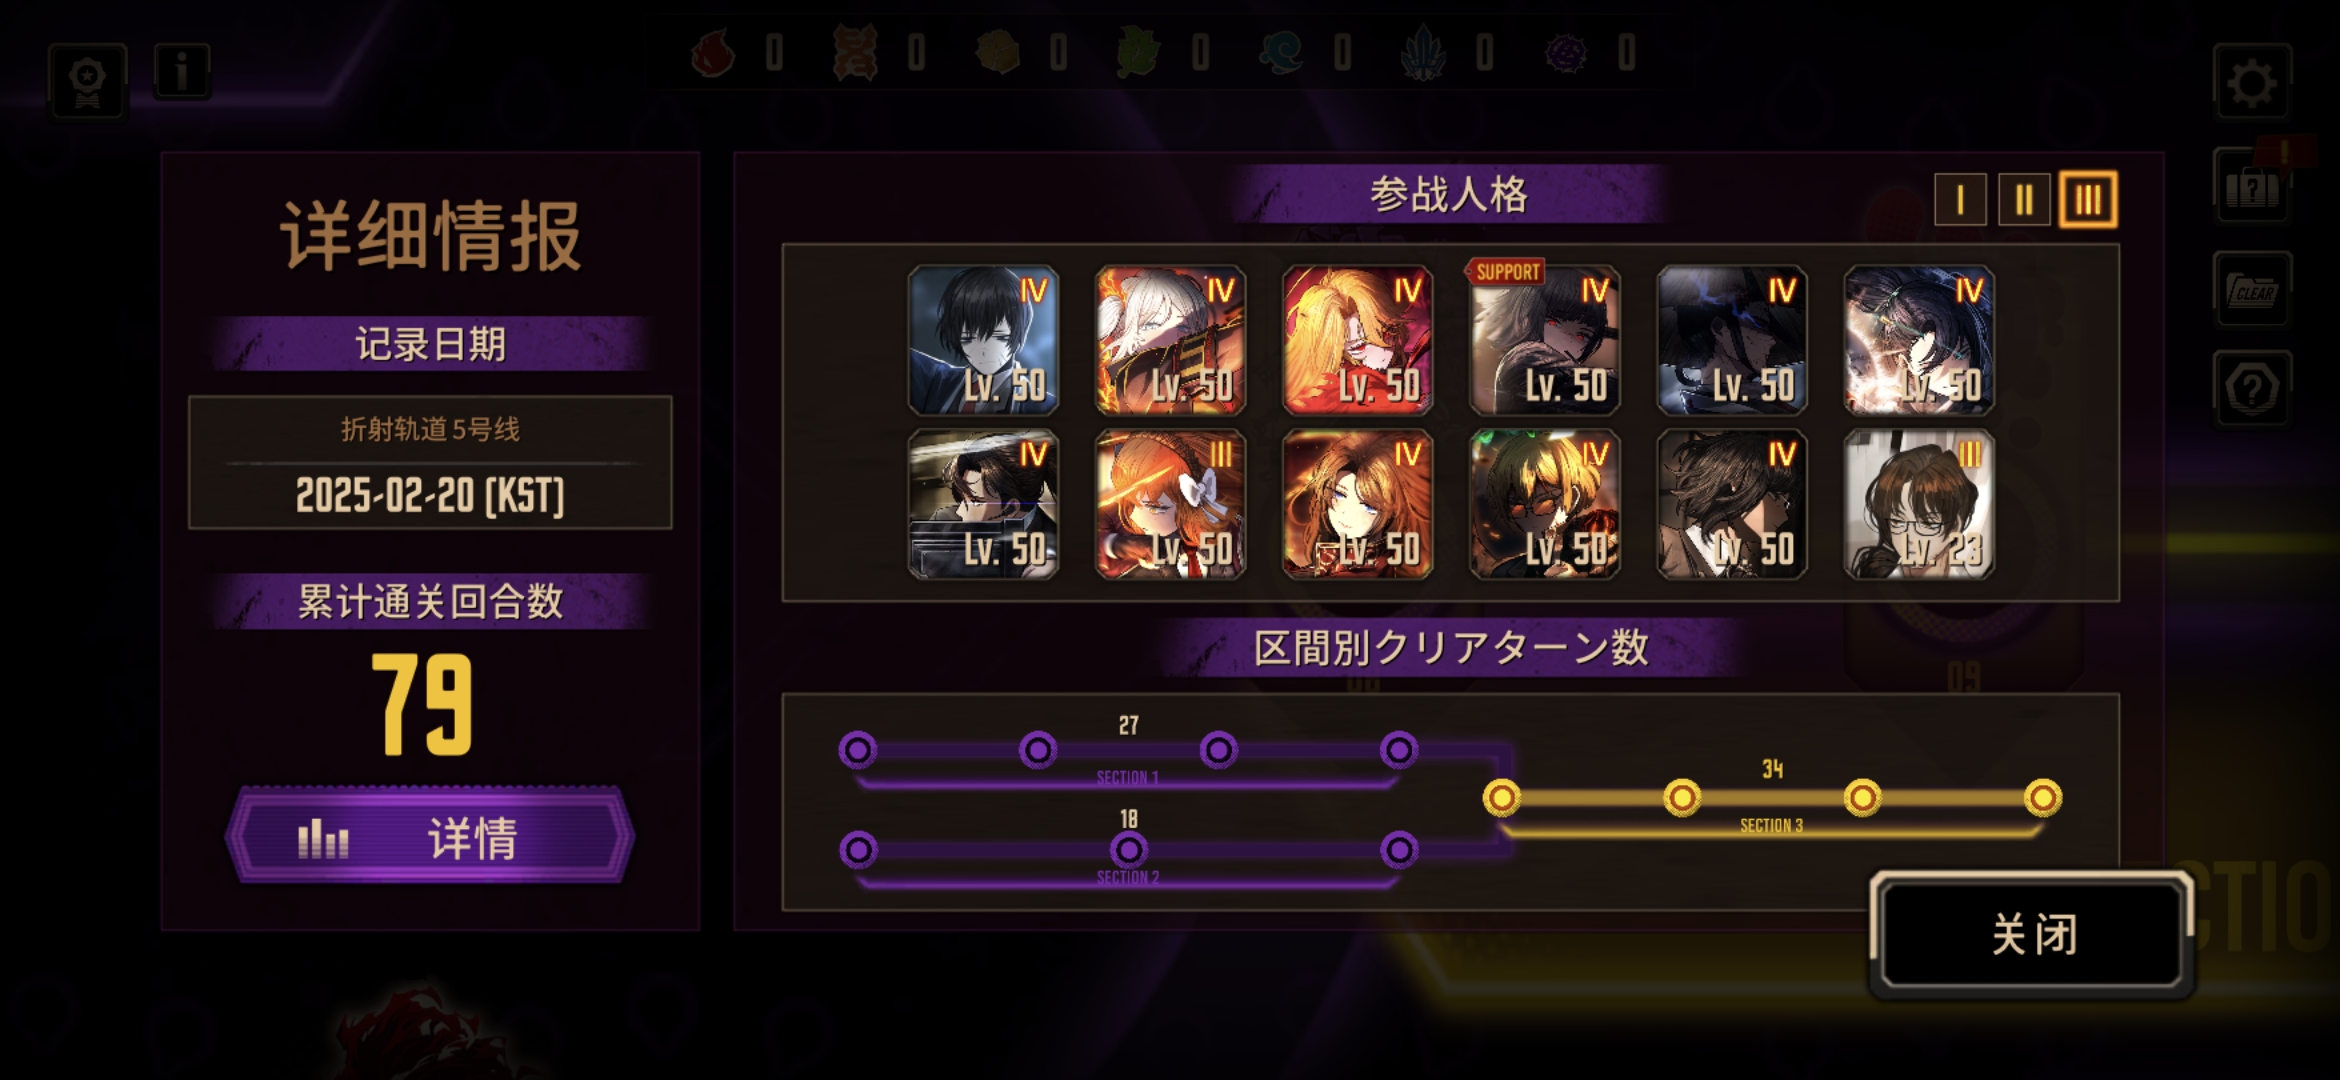Click the 关闭 close button

[2033, 934]
